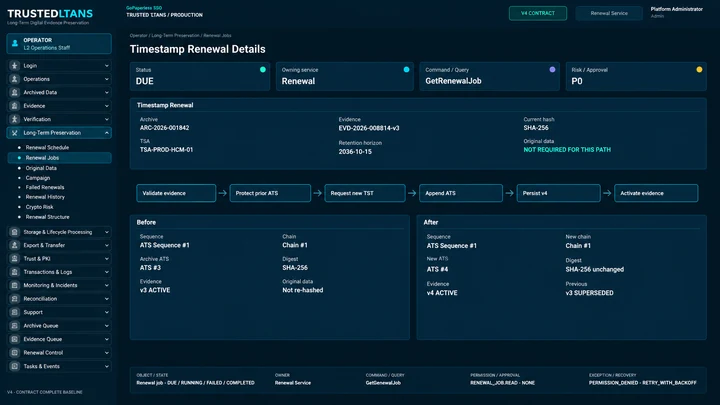Click the Reconciliation sidebar icon
This screenshot has width=720, height=405.
pyautogui.click(x=15, y=298)
